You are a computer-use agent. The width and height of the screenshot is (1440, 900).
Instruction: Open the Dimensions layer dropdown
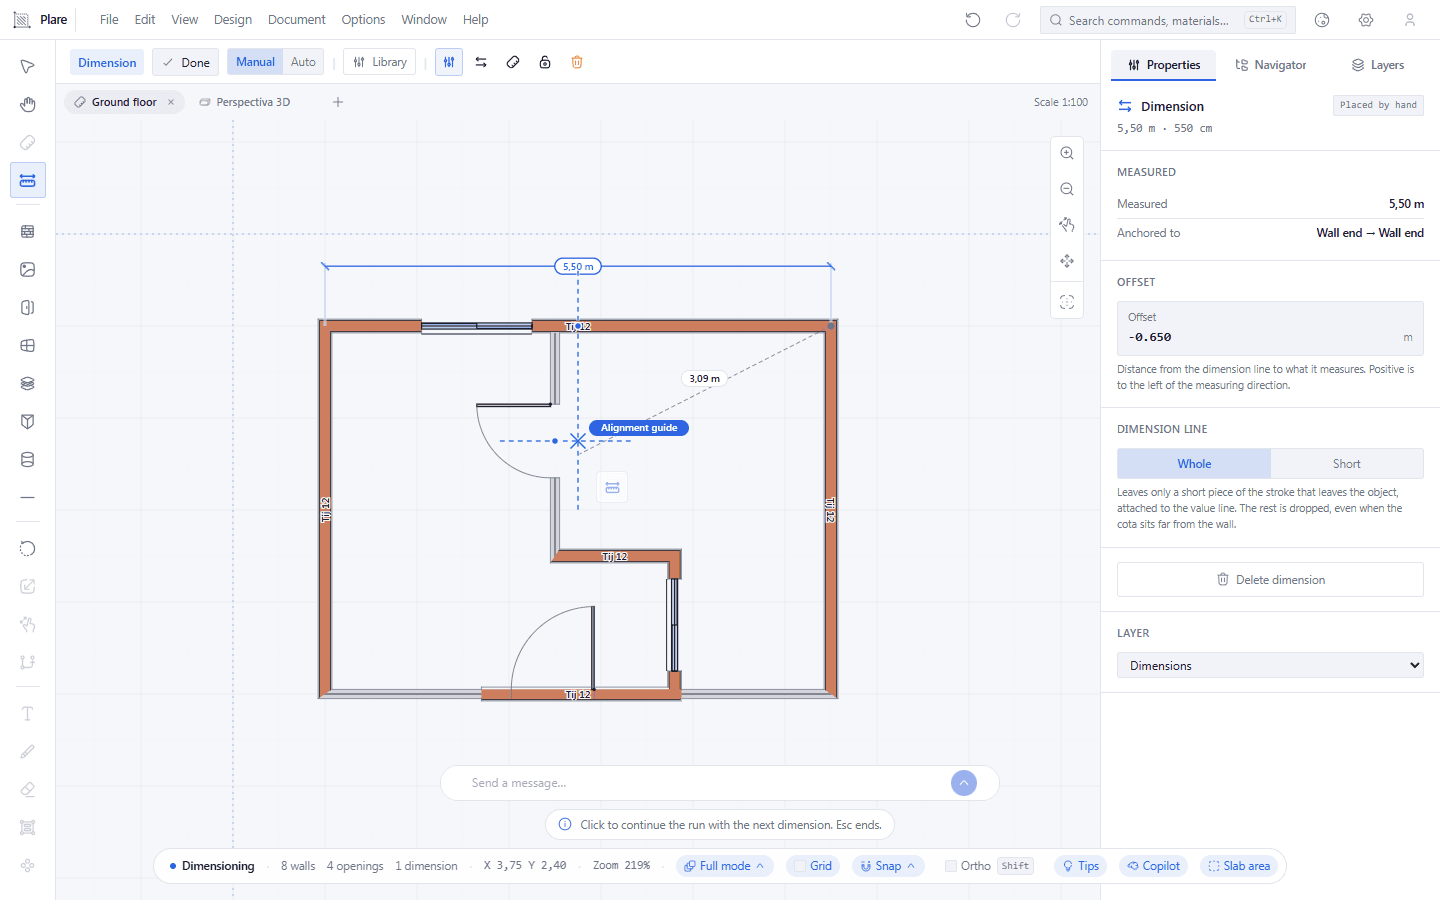click(x=1270, y=665)
